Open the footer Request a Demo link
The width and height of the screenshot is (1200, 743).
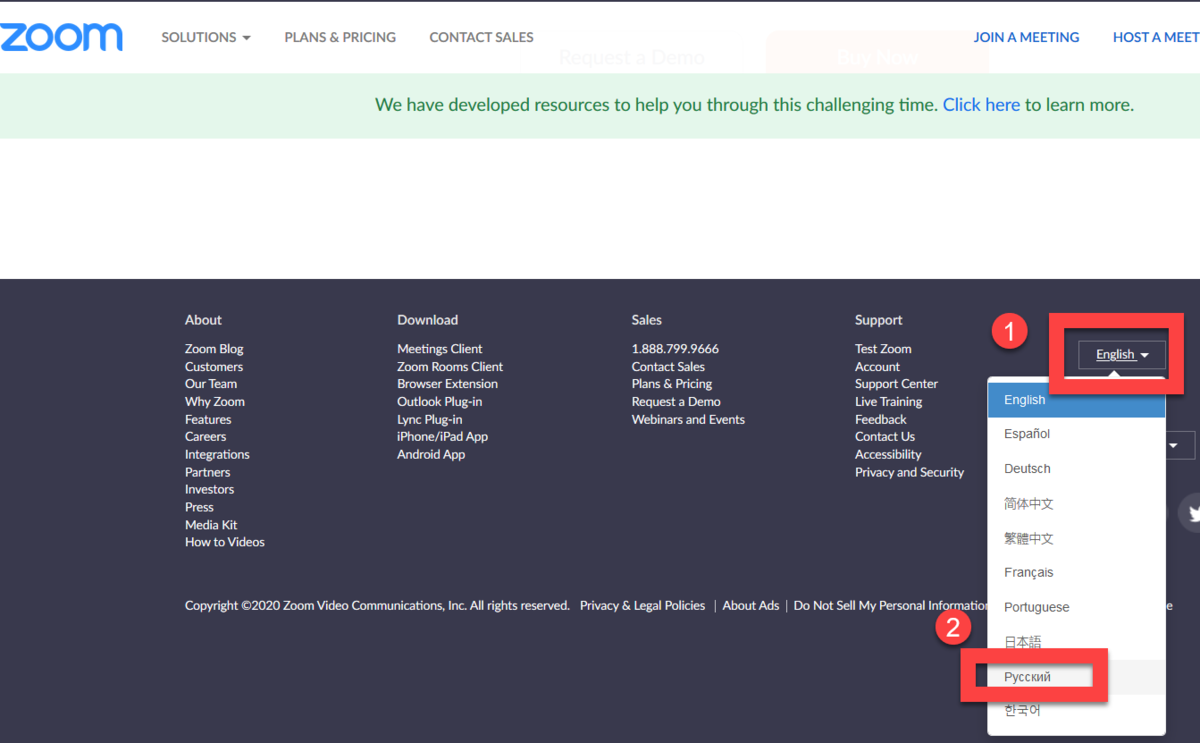[x=676, y=402]
